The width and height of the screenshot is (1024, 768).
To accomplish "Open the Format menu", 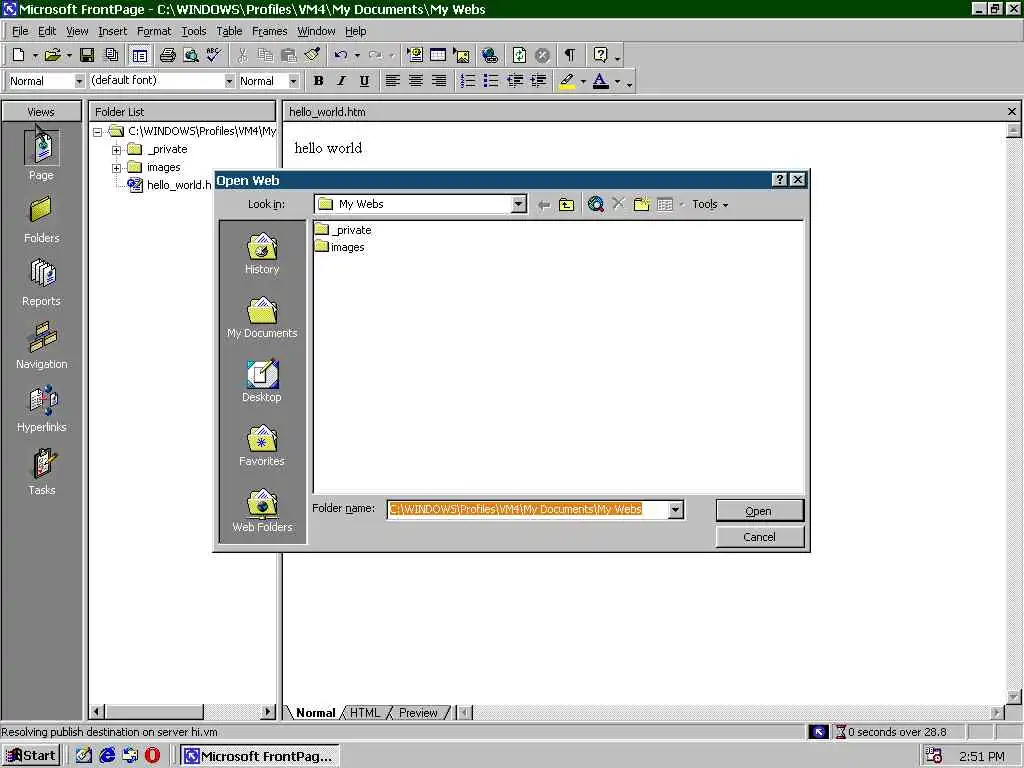I will [154, 31].
